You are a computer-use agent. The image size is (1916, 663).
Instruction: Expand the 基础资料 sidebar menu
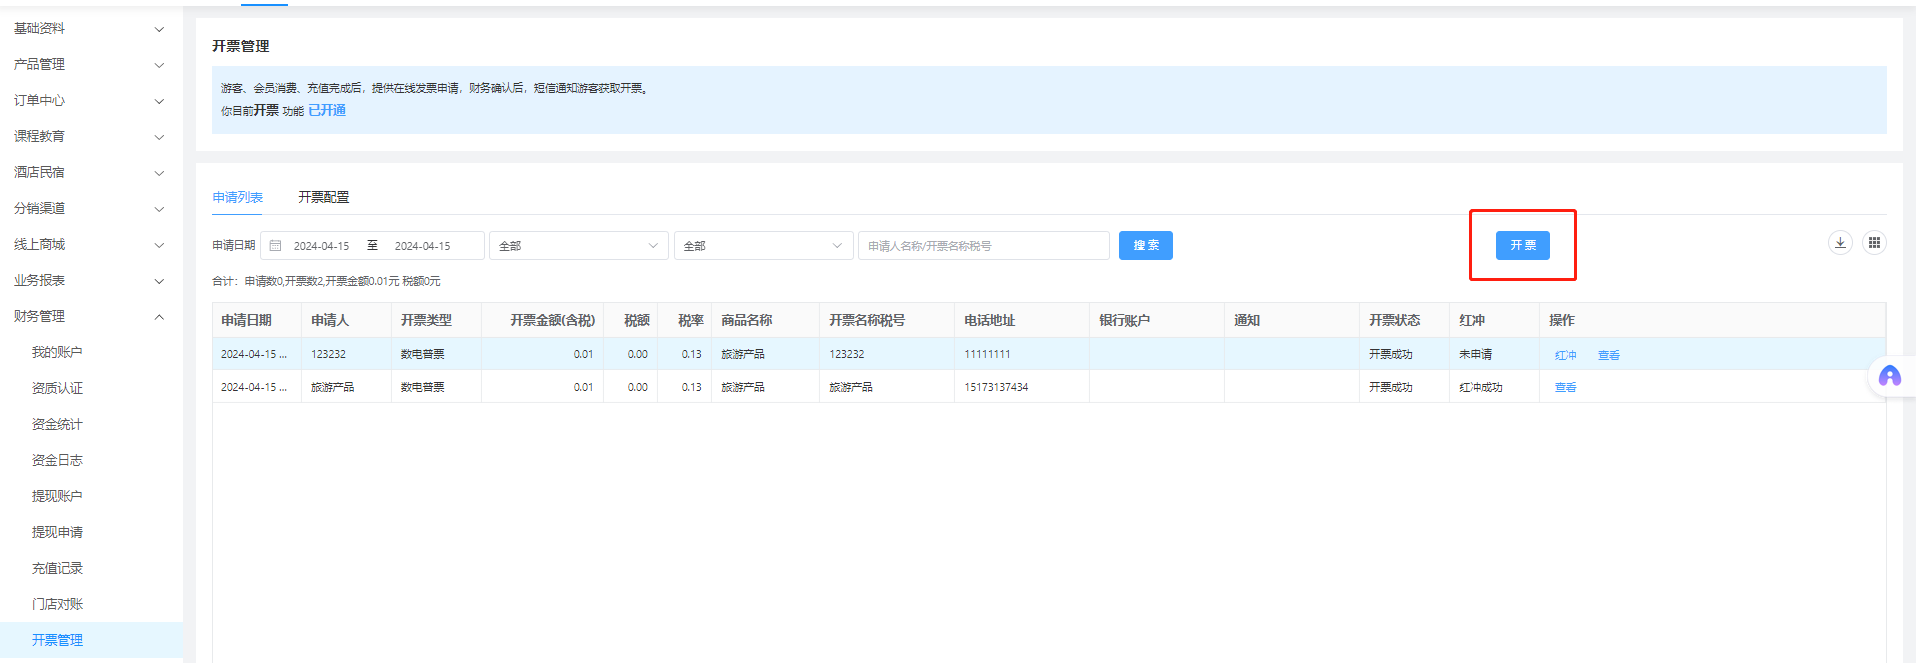tap(88, 29)
